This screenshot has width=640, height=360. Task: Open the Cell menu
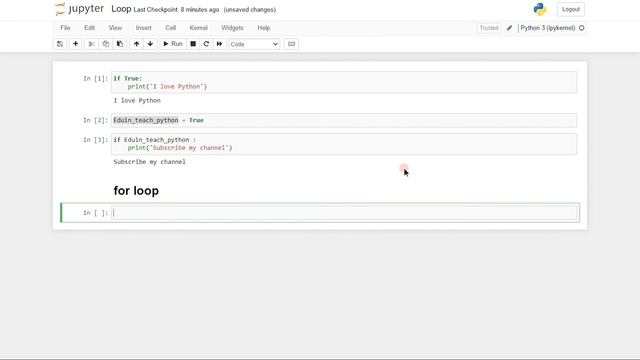coord(171,28)
